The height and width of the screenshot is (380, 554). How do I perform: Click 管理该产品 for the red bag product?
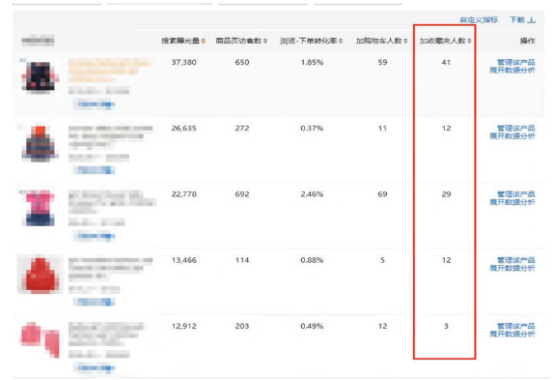pos(516,260)
